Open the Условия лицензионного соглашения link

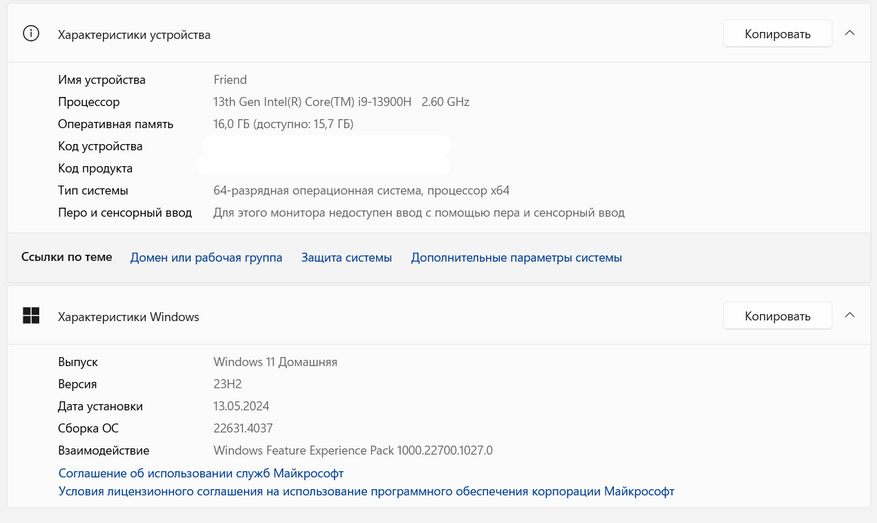366,491
